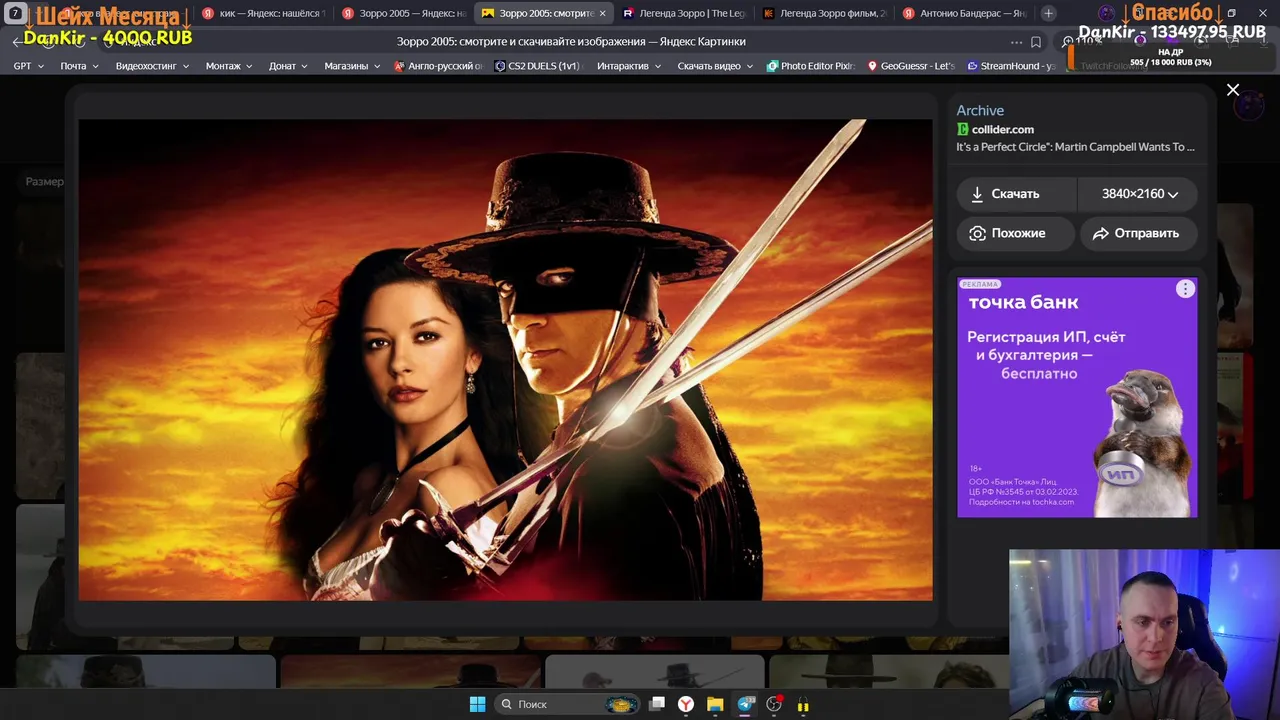Open OBS Studio from the taskbar
This screenshot has height=720, width=1280.
click(774, 704)
